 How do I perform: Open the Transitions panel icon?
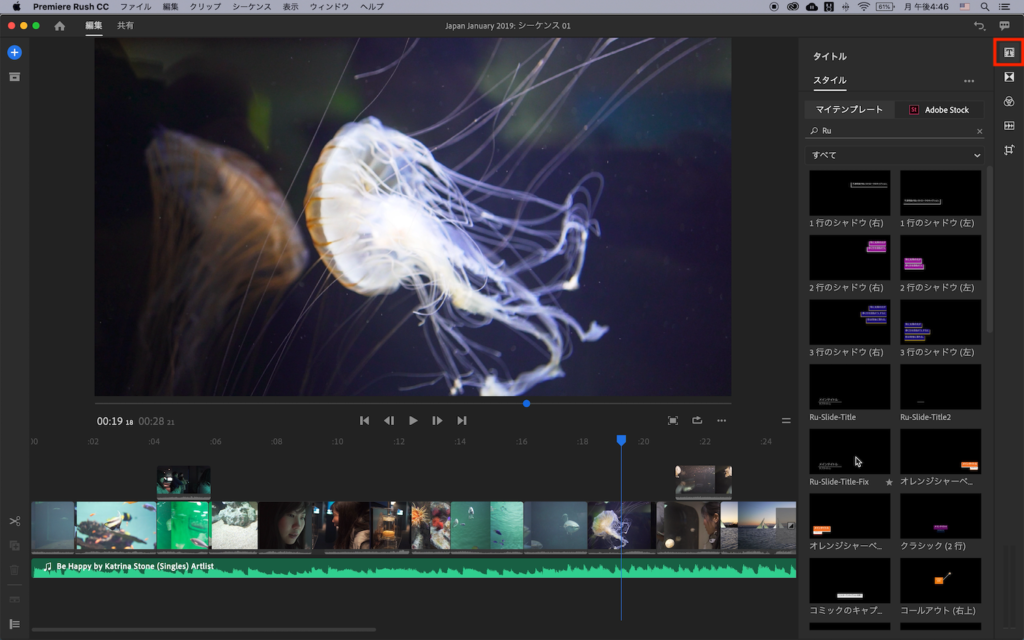[x=1009, y=77]
